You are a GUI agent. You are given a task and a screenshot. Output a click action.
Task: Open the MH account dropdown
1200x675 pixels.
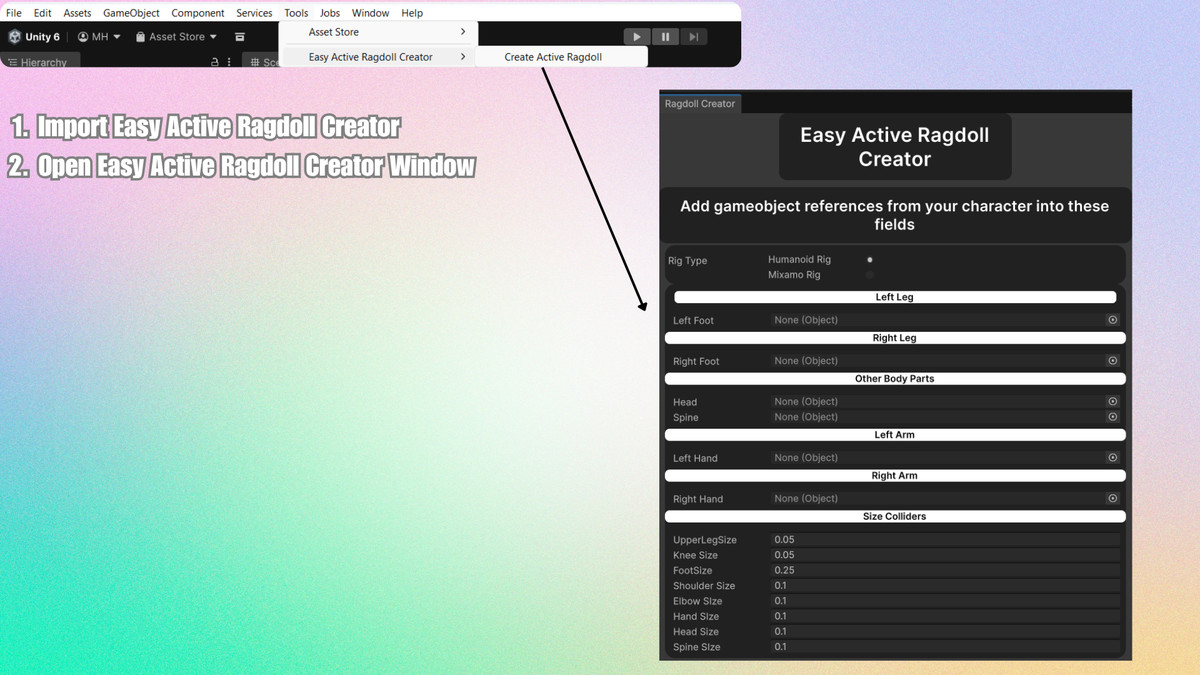[x=98, y=36]
